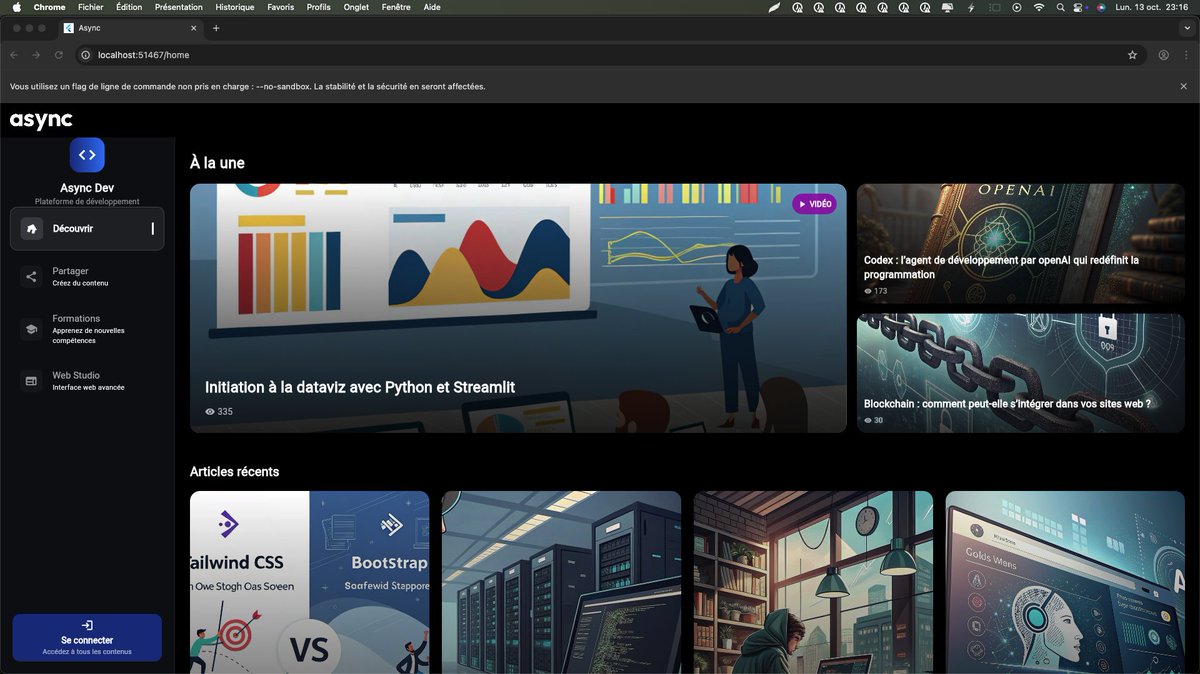Open the Blockchain article thumbnail
Screen dimensions: 1200x674
coord(1018,372)
